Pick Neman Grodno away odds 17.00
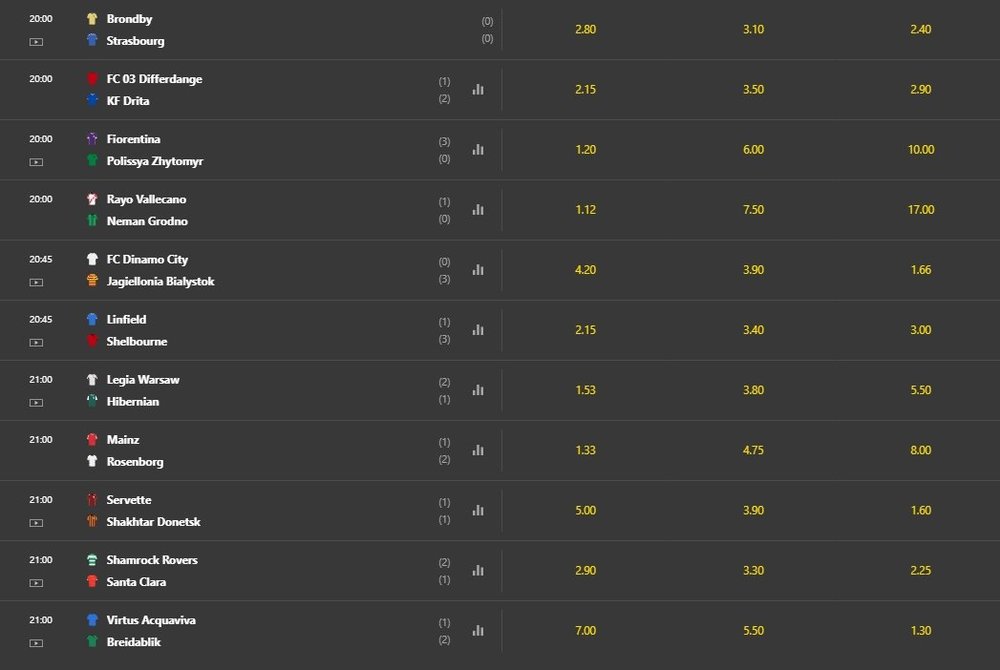 click(921, 210)
